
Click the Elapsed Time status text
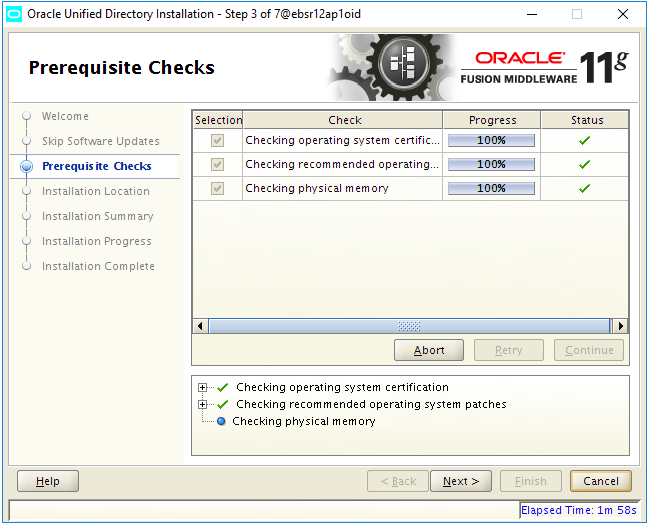[x=579, y=510]
